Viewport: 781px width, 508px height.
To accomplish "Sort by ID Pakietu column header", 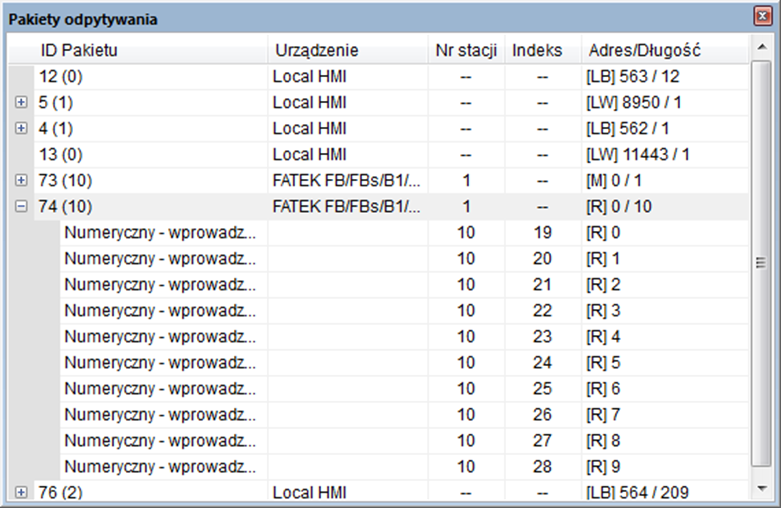I will coord(138,50).
